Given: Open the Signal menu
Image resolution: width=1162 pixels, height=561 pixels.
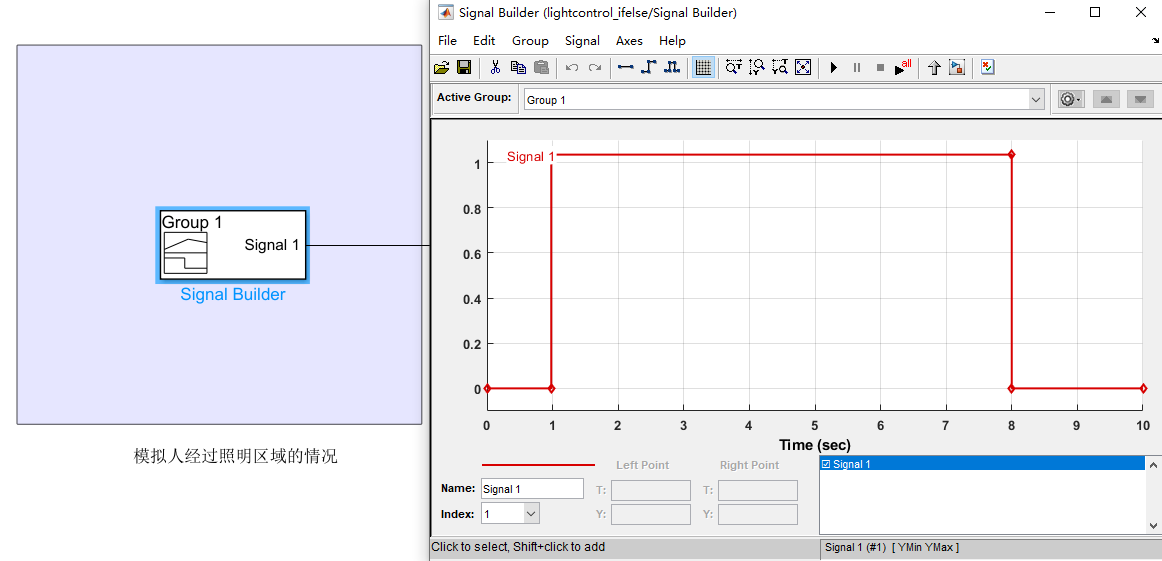Looking at the screenshot, I should (582, 41).
